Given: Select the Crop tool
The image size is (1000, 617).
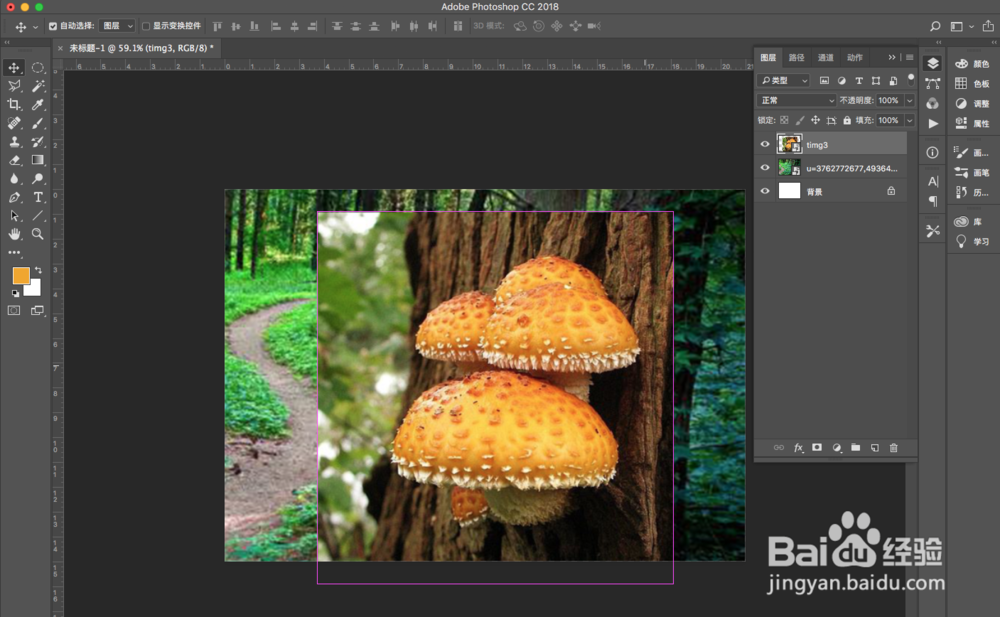Looking at the screenshot, I should [14, 104].
